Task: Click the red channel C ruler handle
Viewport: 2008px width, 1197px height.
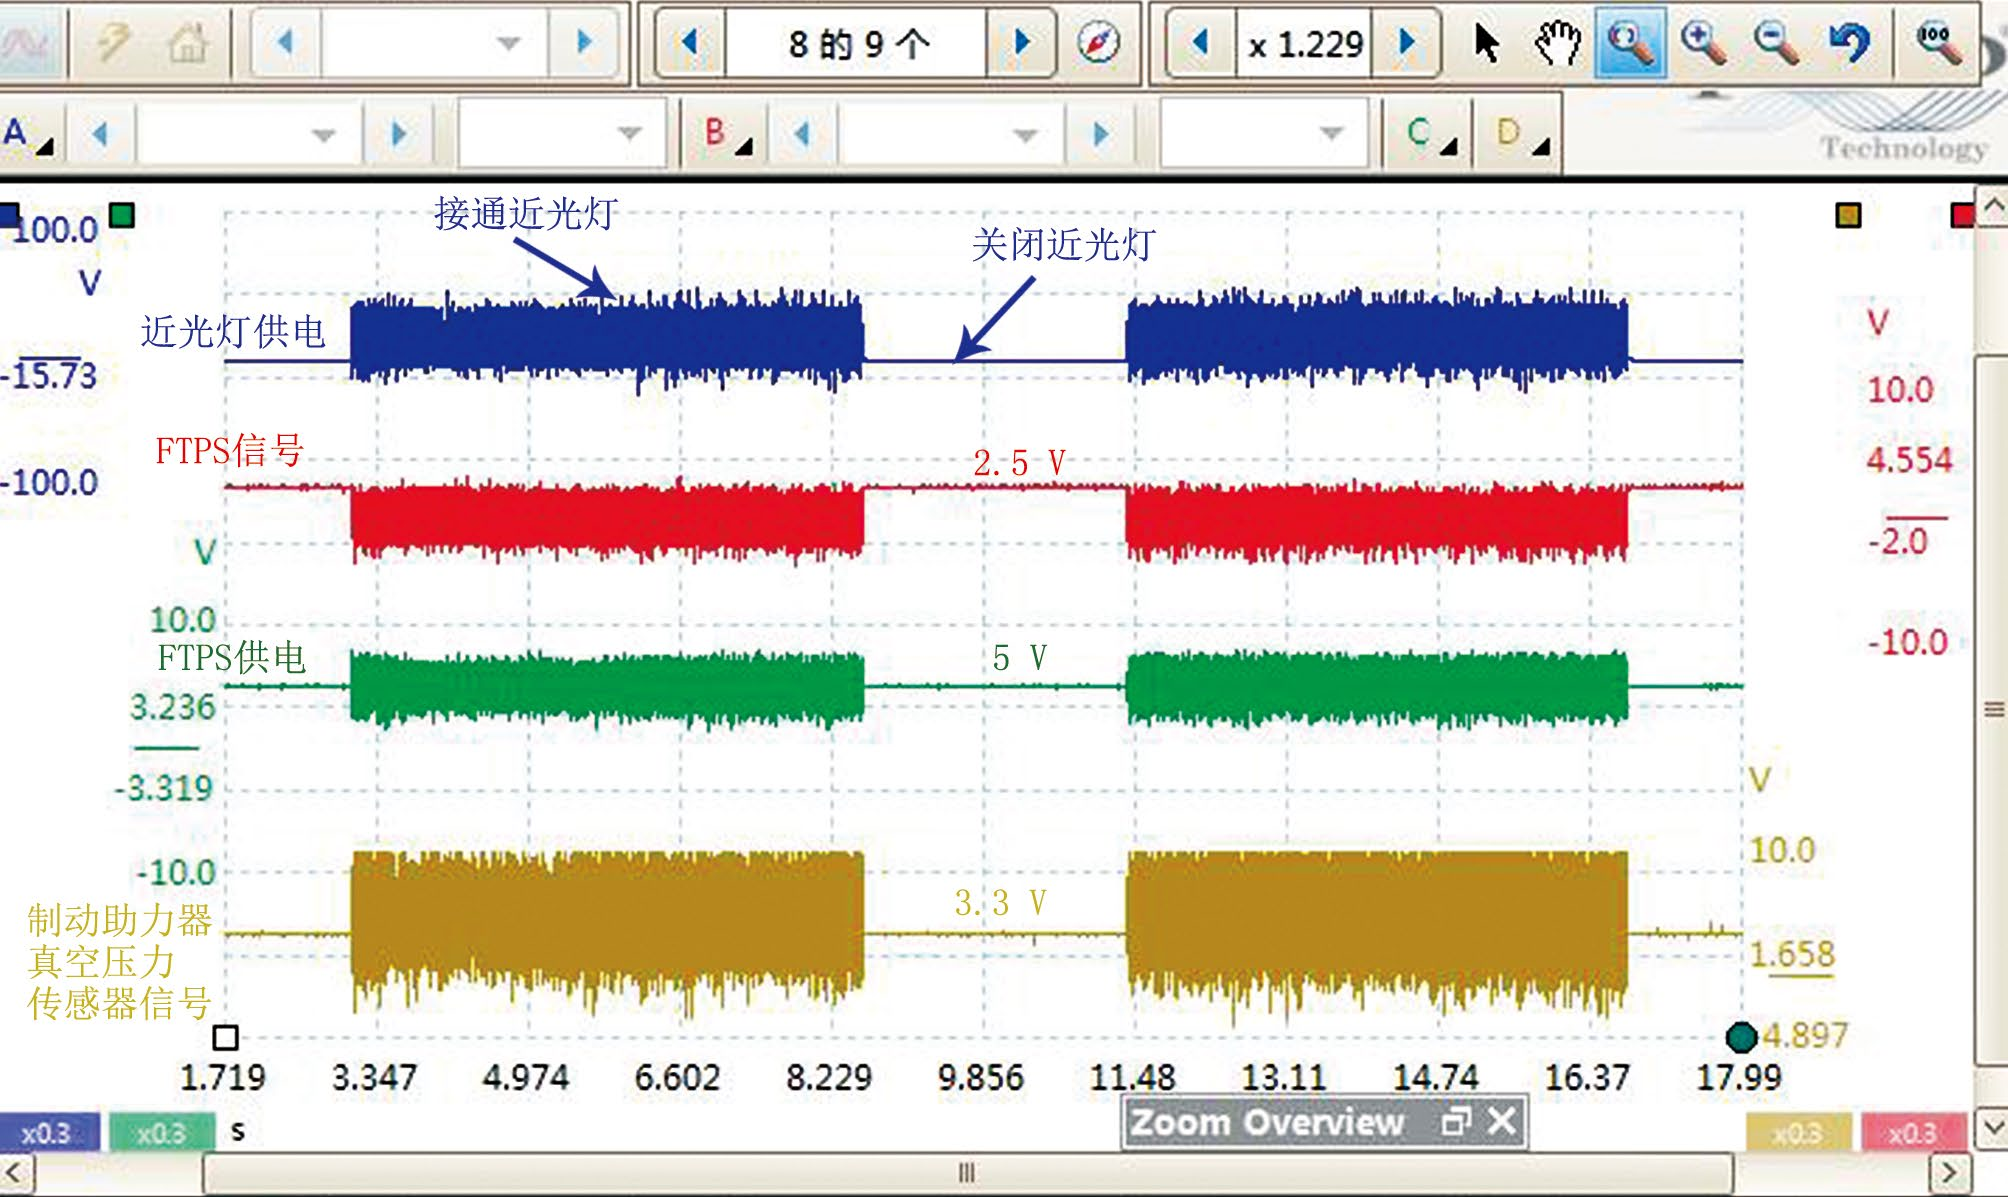Action: [x=1963, y=215]
